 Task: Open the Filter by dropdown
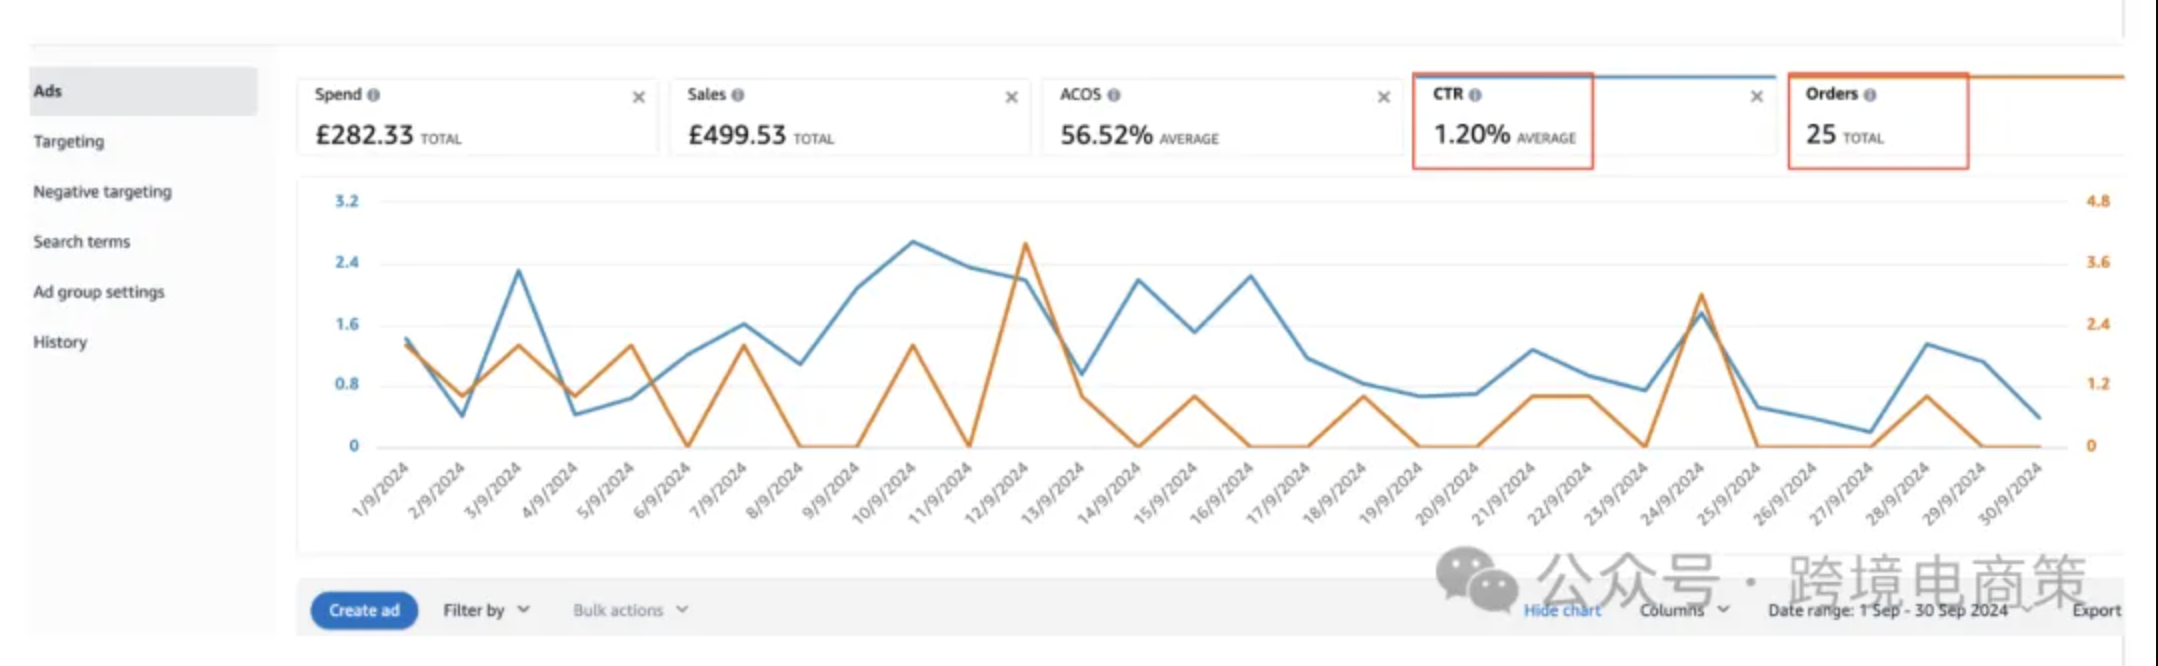(x=487, y=610)
